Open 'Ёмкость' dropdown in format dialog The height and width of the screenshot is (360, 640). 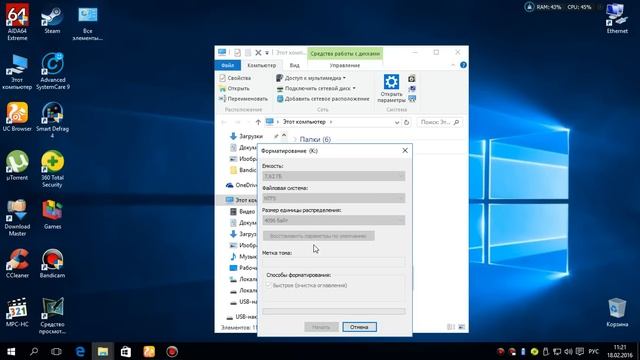tap(333, 176)
